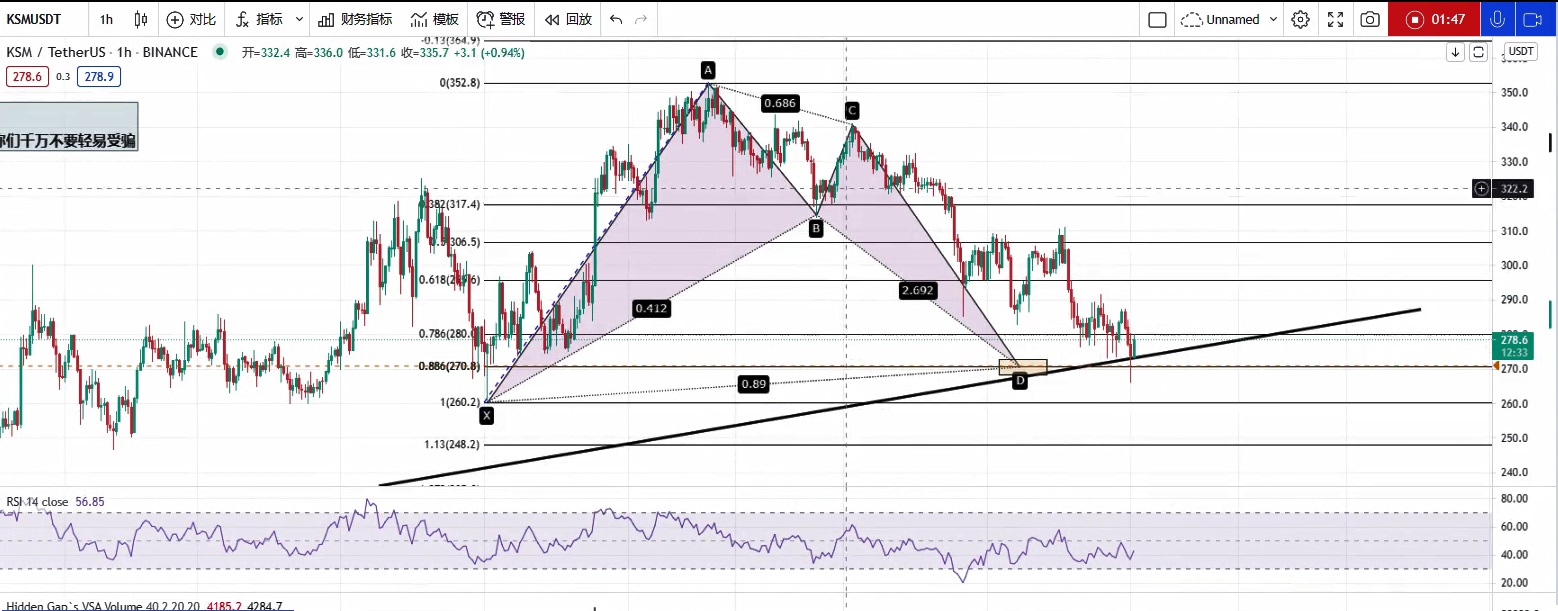
Task: Click the green market status dot
Action: point(220,52)
